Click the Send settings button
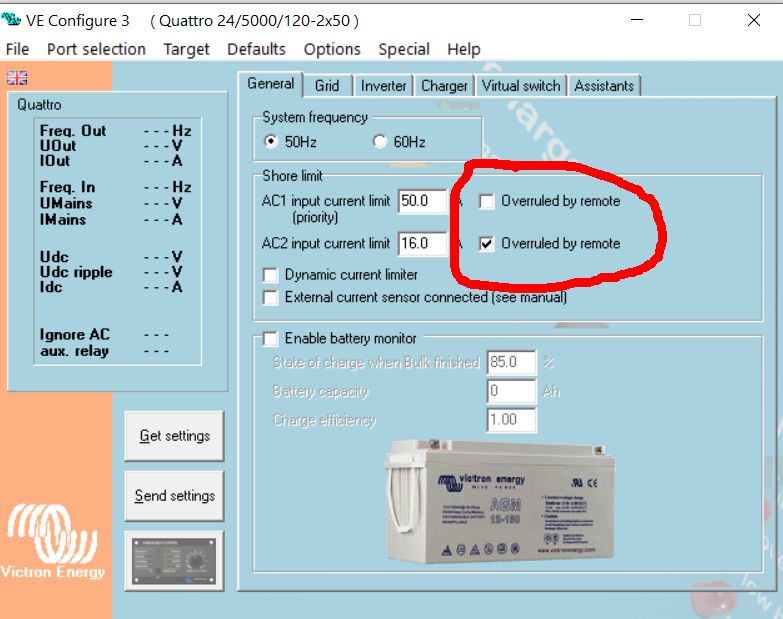The image size is (783, 619). pyautogui.click(x=174, y=496)
